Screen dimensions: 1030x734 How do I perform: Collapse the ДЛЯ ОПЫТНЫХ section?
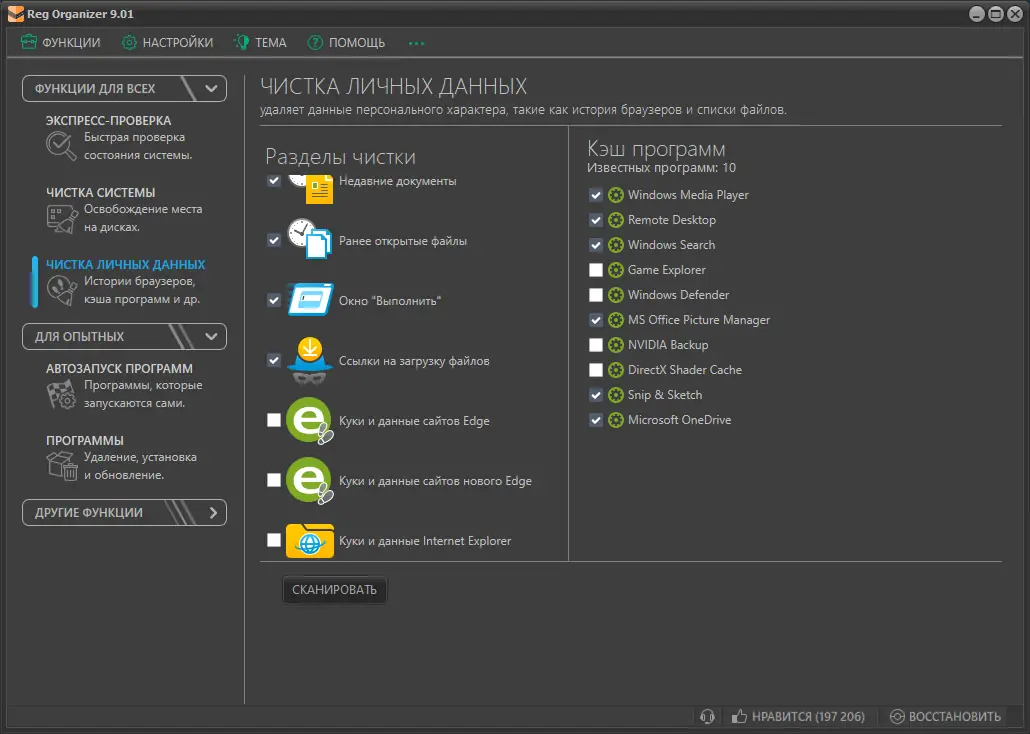tap(211, 336)
